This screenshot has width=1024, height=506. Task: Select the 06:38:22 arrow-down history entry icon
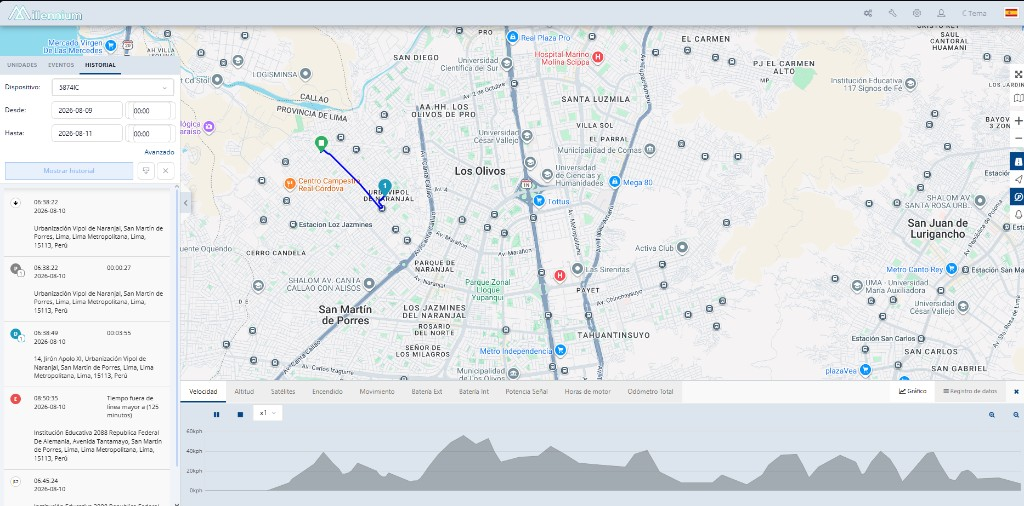click(x=15, y=202)
